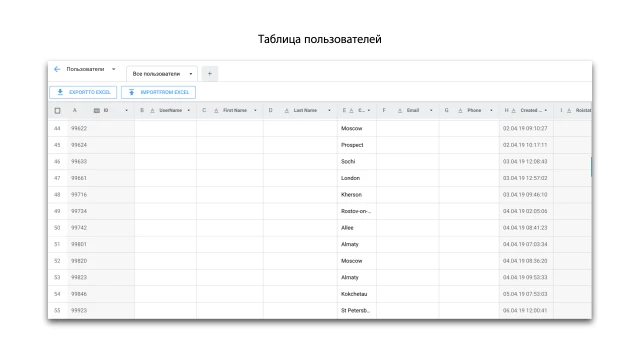The height and width of the screenshot is (360, 640).
Task: Click the column E text-type icon
Action: (351, 111)
